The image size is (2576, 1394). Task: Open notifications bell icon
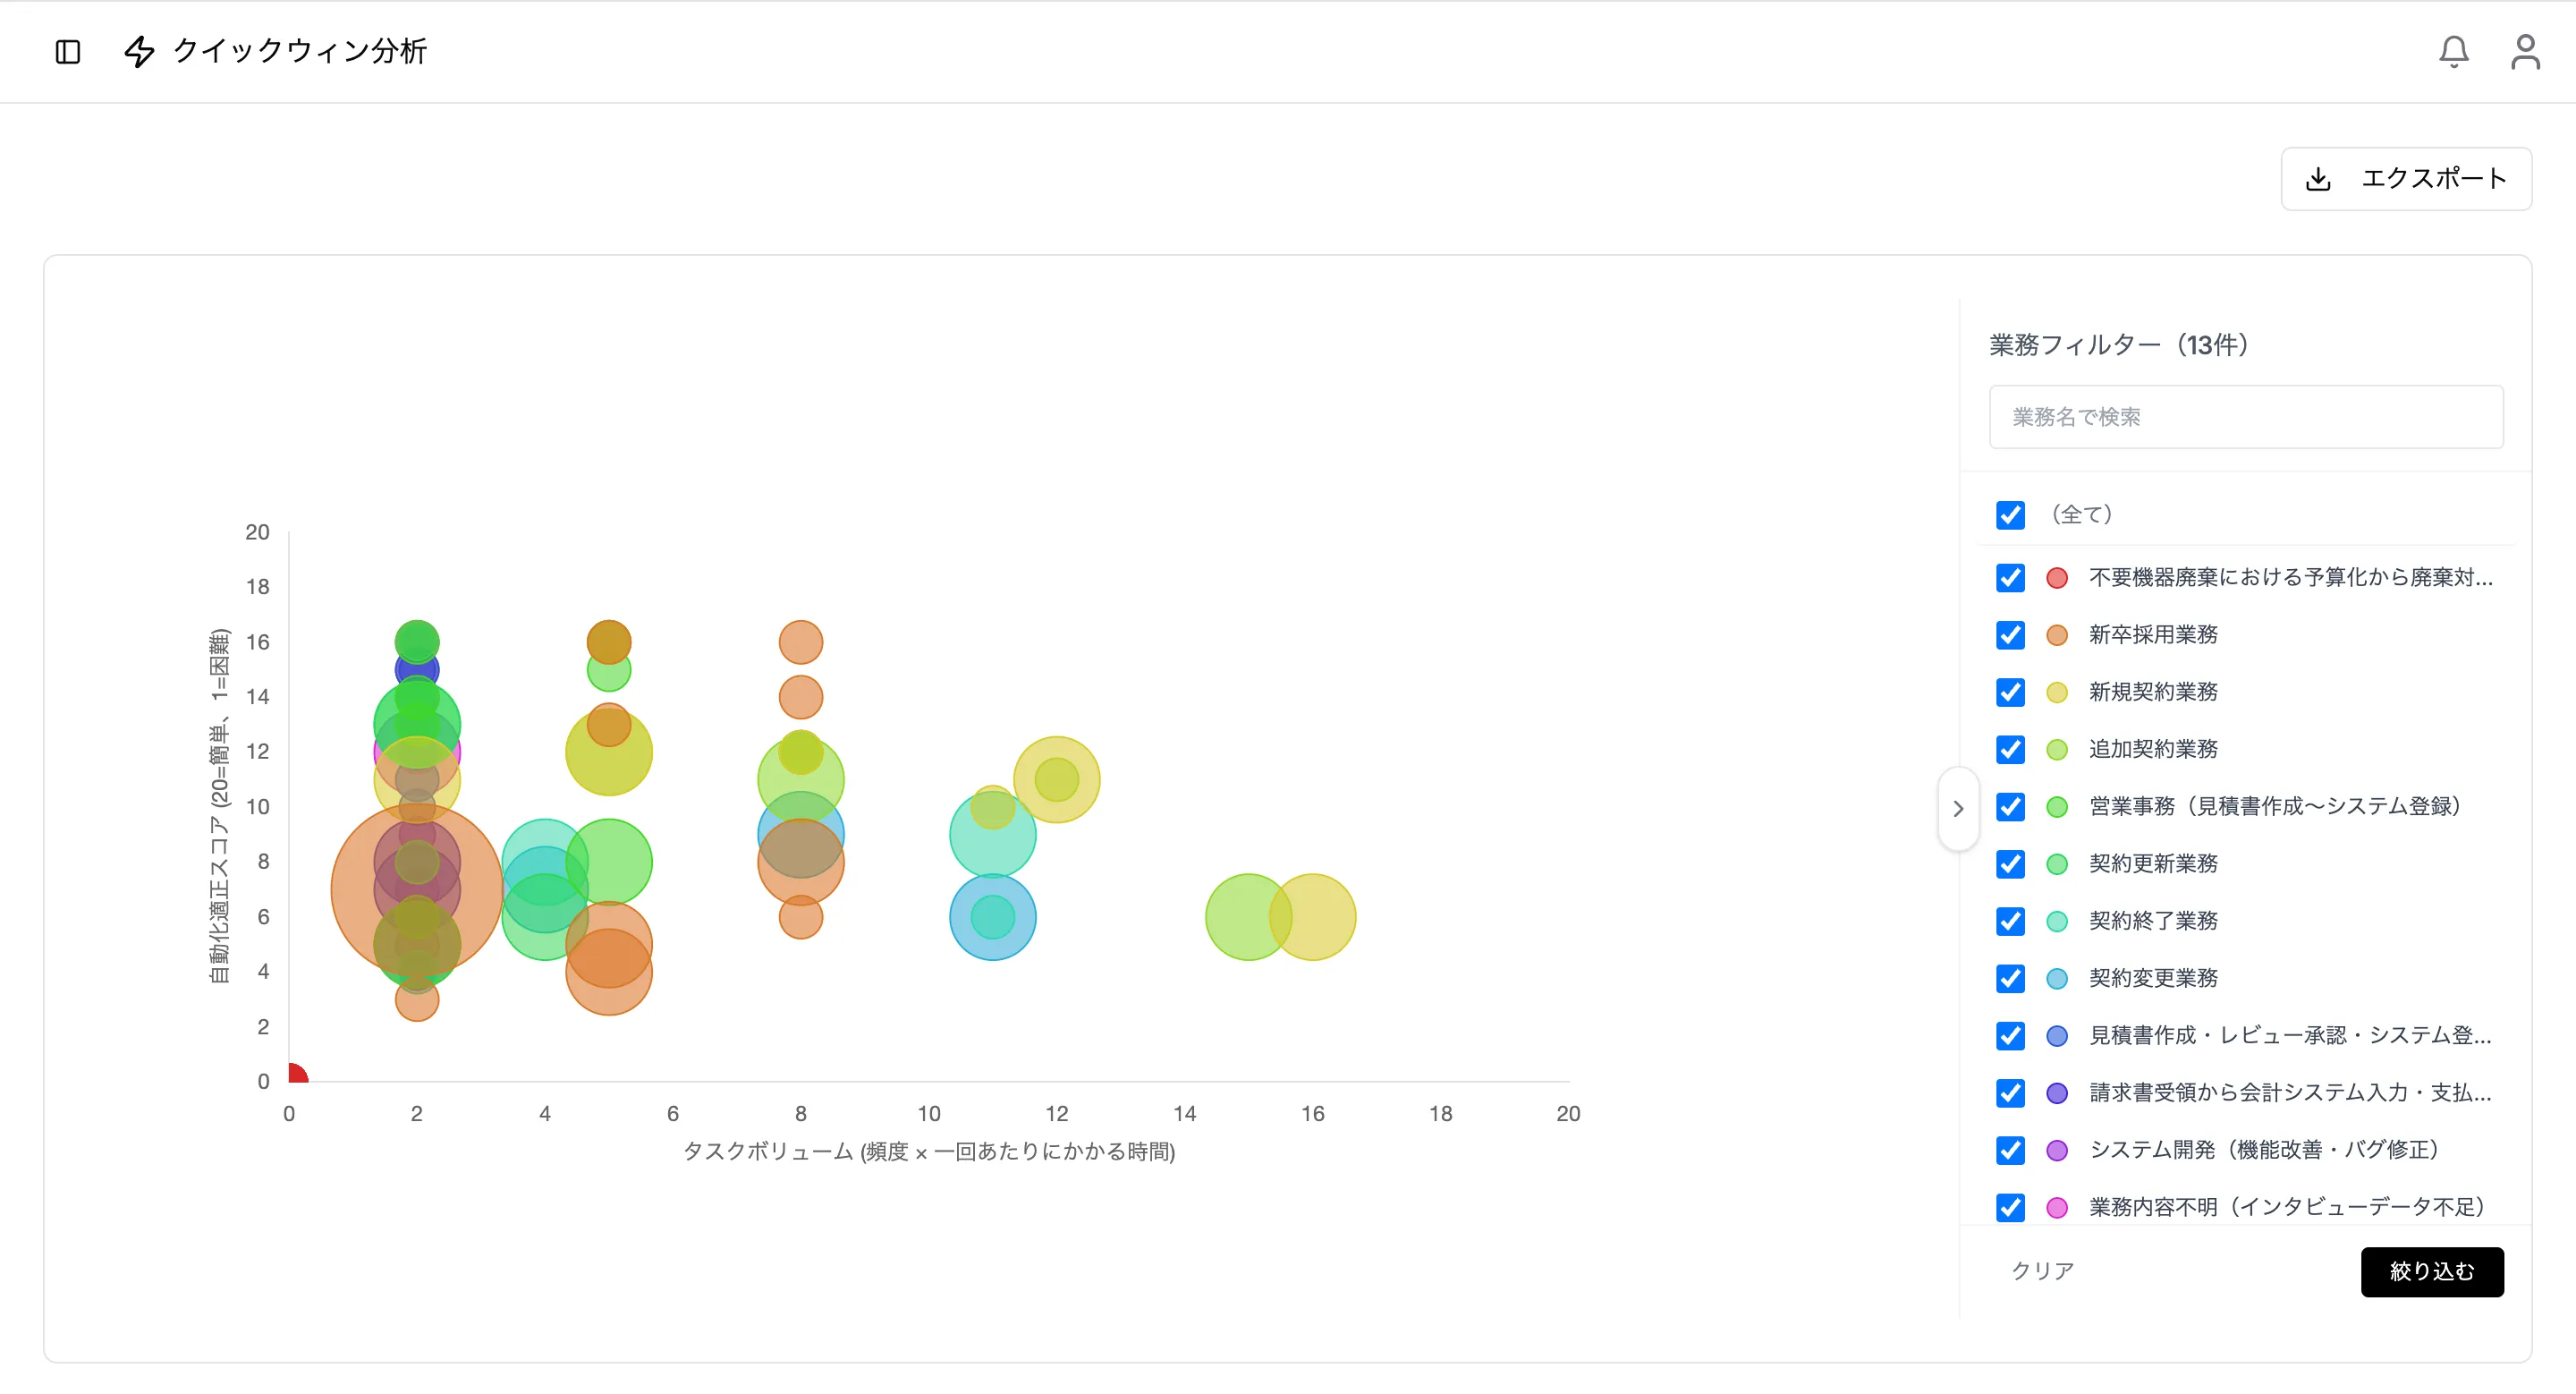2453,51
